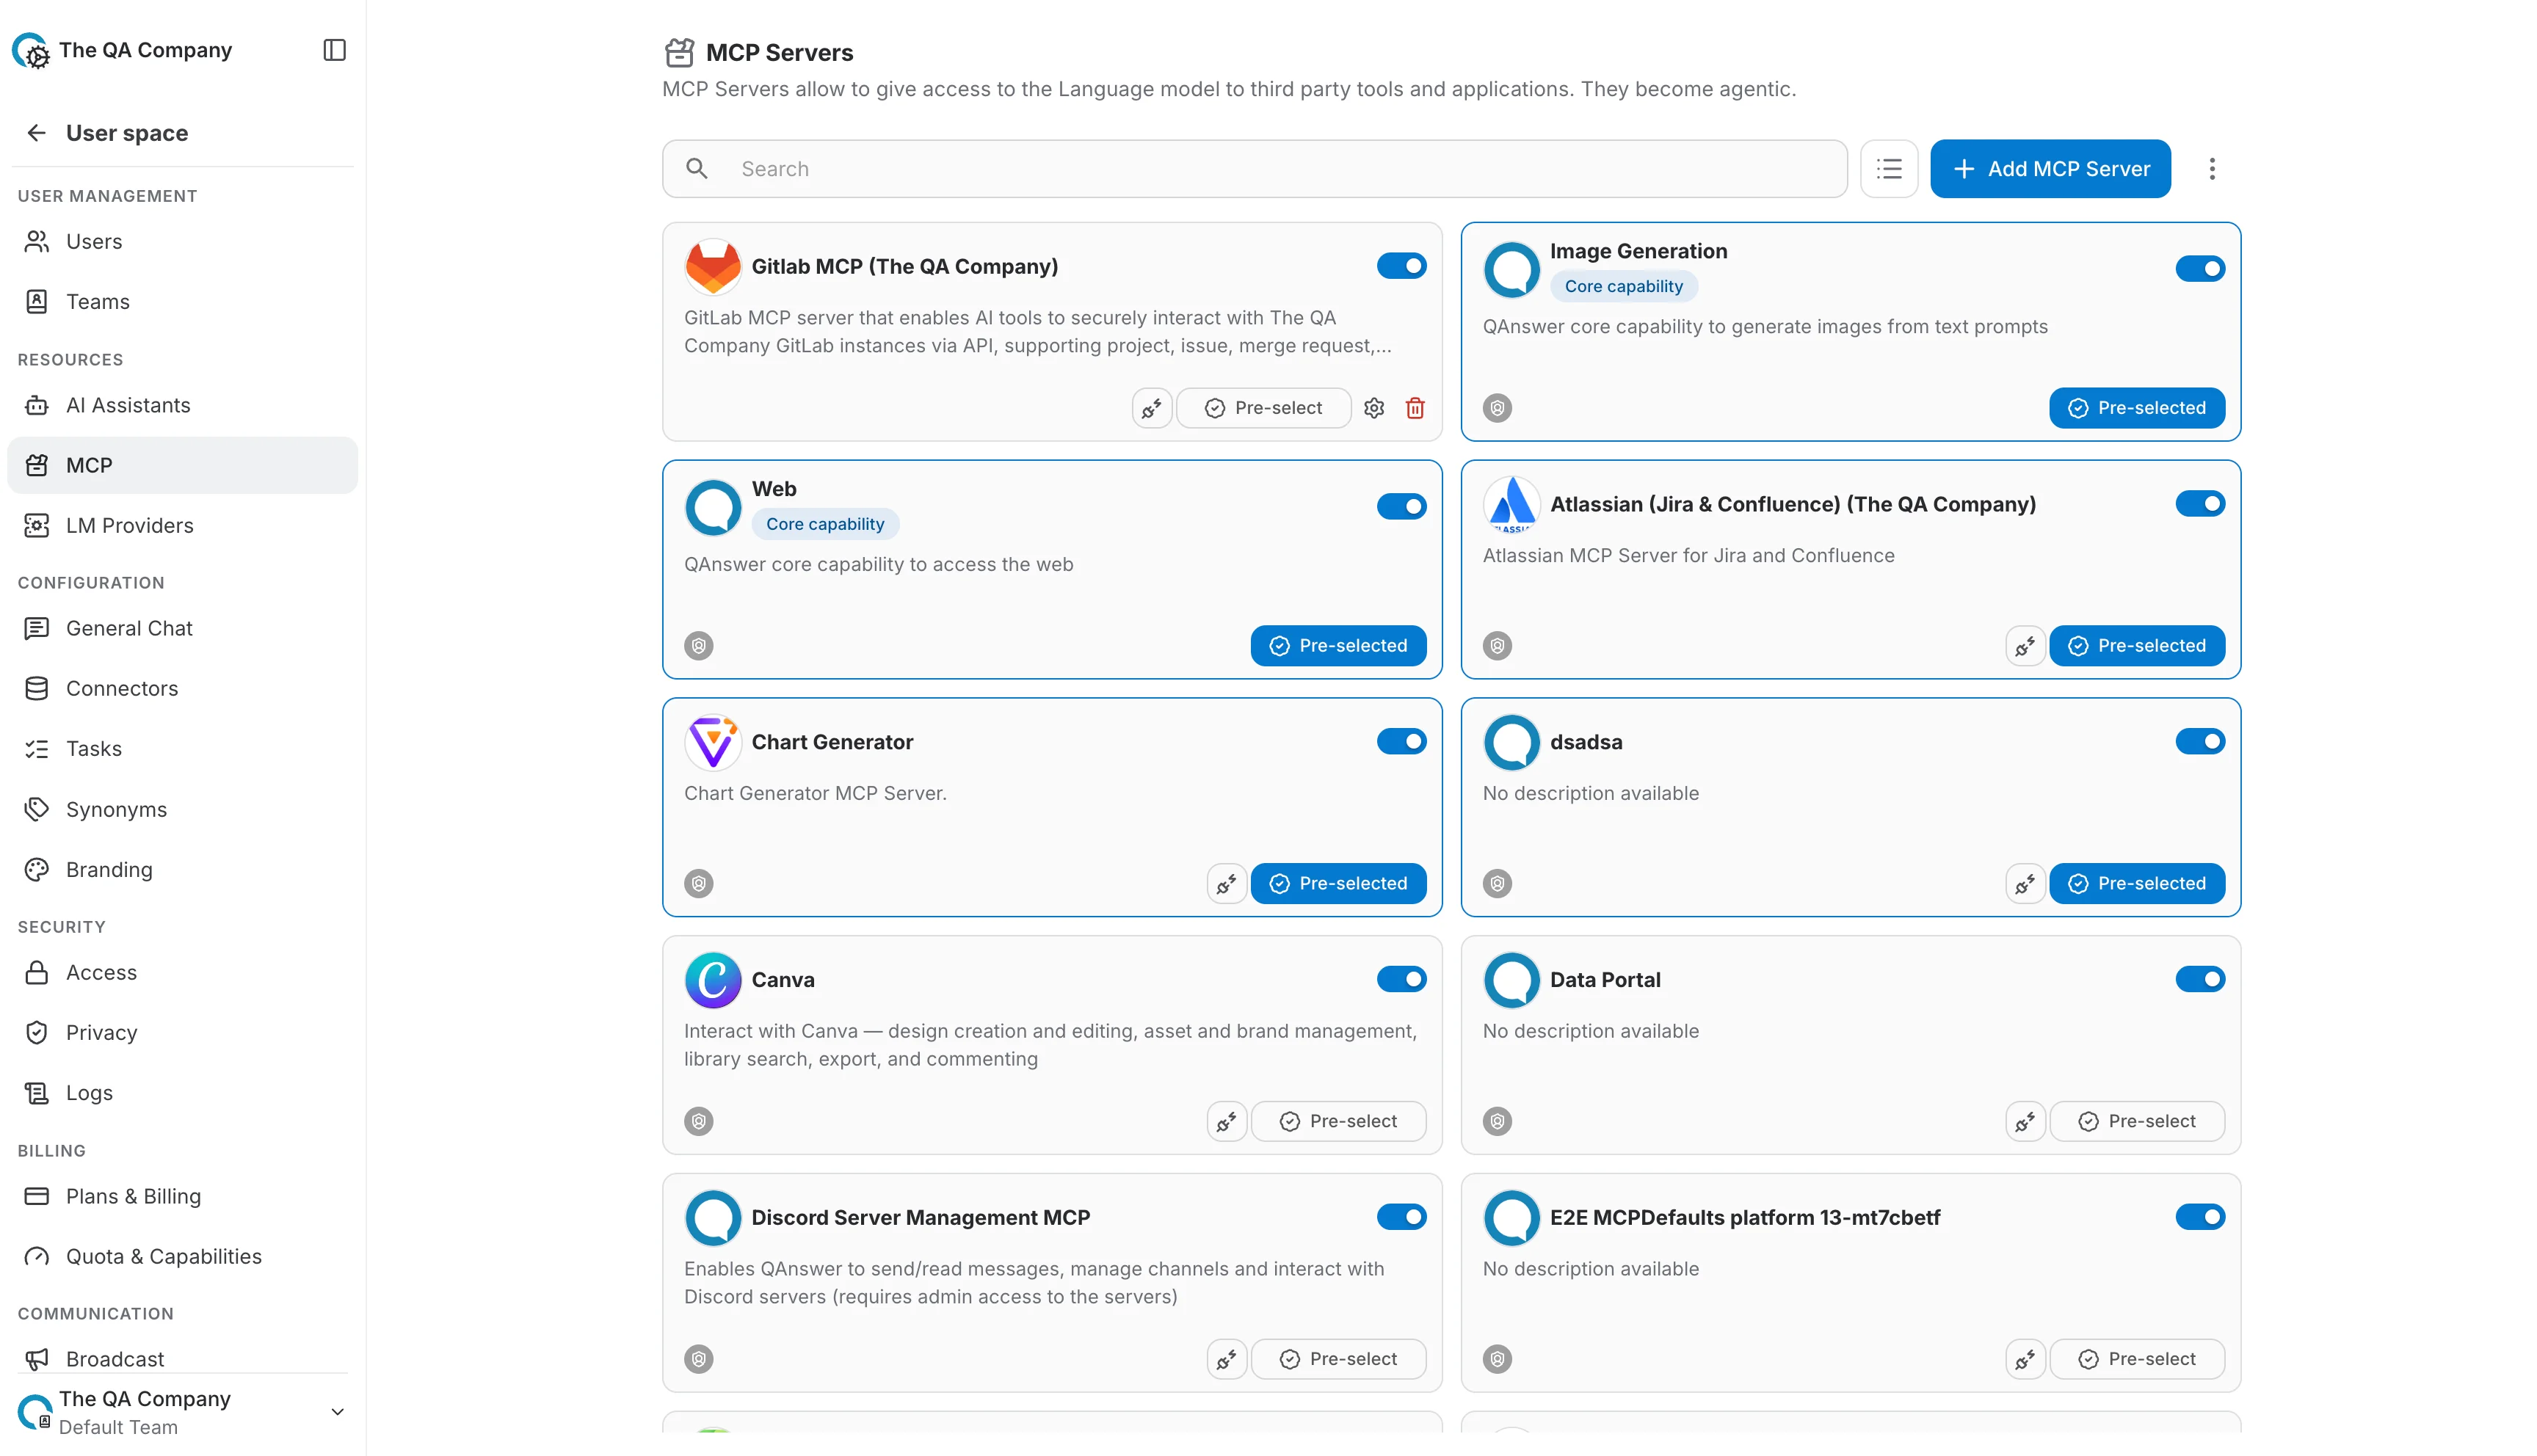Click the Gitlab MCP connect plug icon
2537x1456 pixels.
pos(1151,408)
